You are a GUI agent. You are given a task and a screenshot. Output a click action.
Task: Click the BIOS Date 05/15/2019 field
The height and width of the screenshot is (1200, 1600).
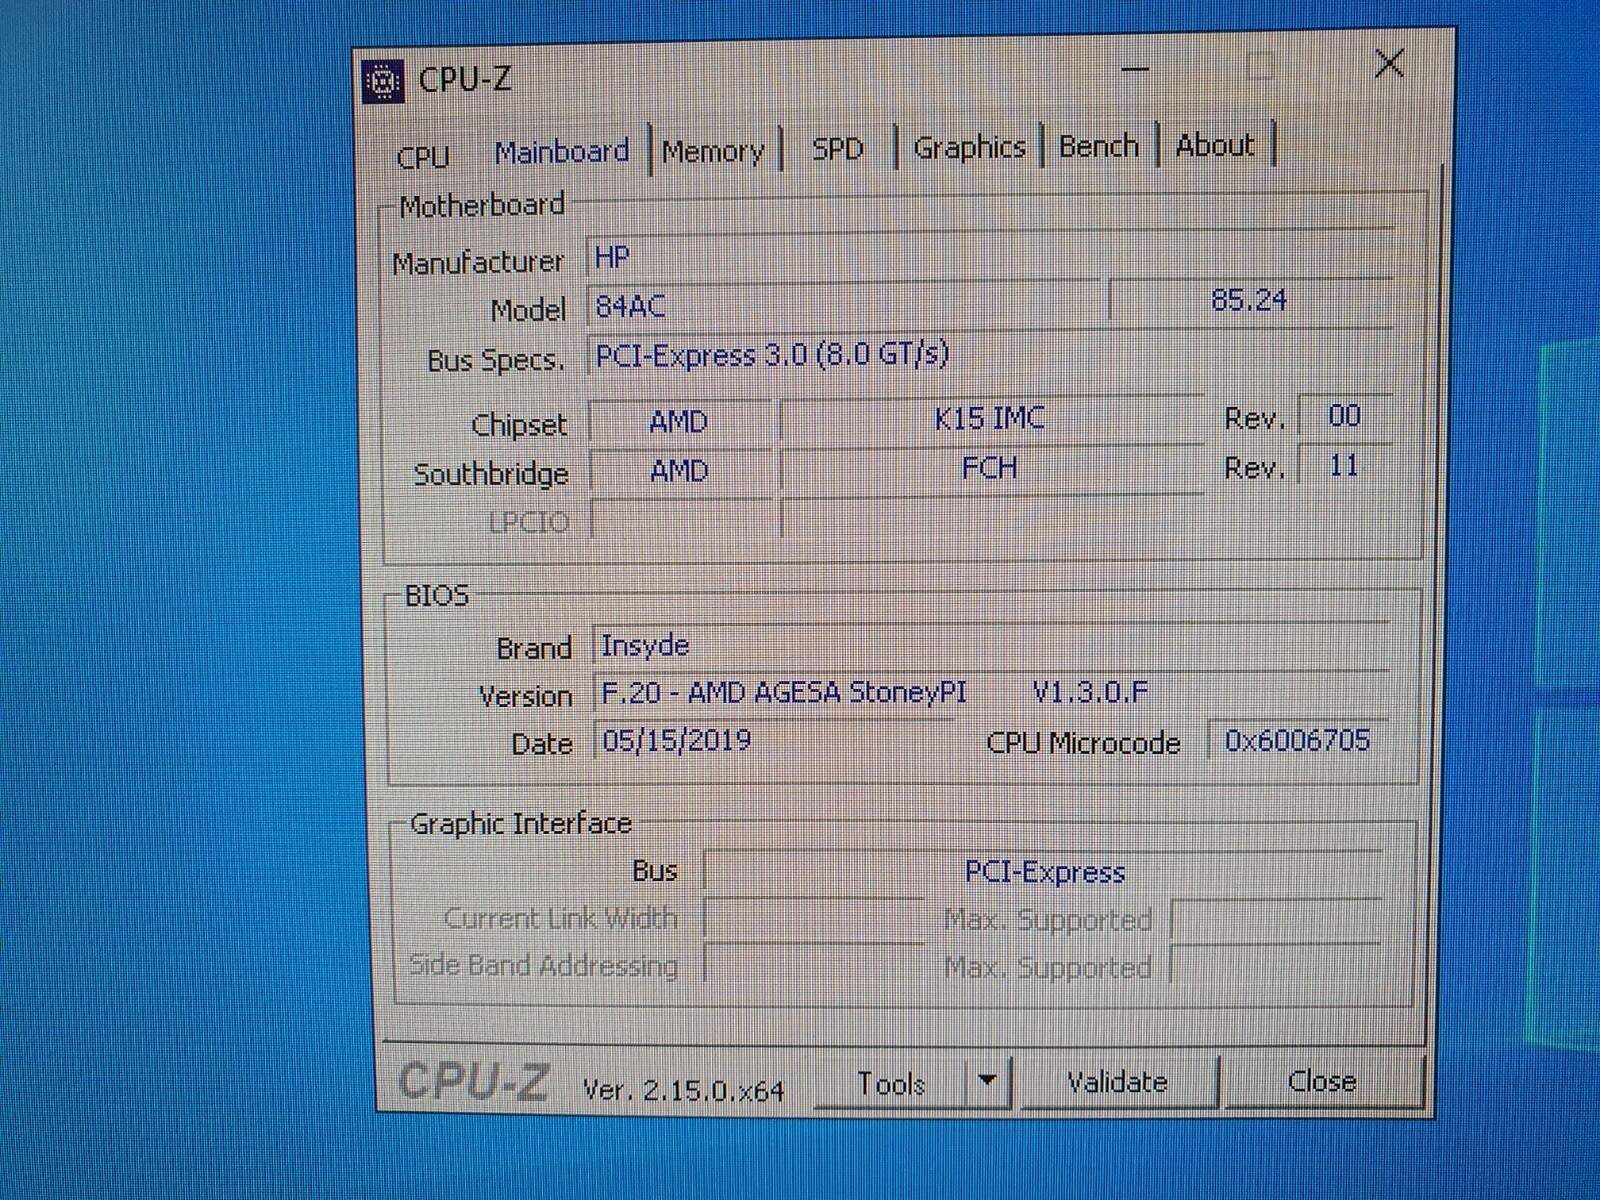(x=774, y=741)
